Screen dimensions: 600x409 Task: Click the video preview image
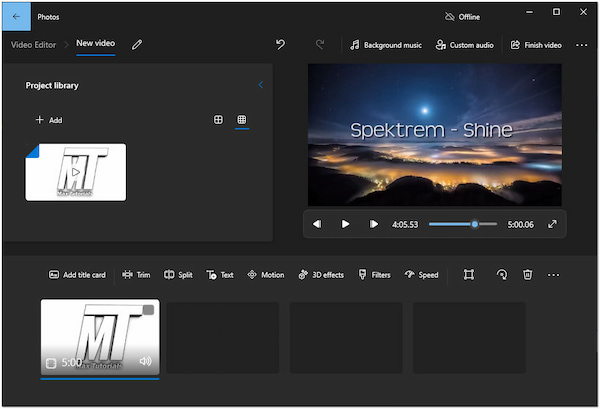coord(435,135)
